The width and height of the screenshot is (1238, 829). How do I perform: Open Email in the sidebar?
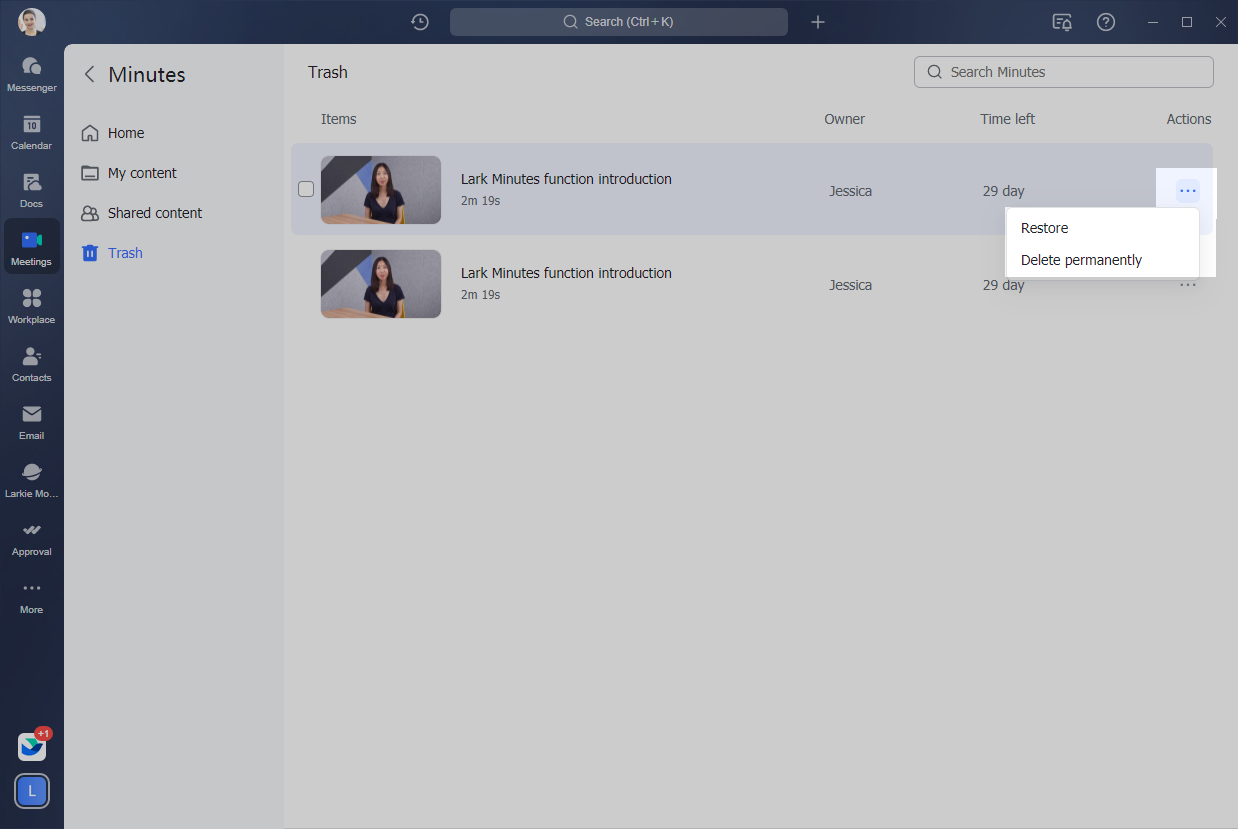pyautogui.click(x=31, y=421)
